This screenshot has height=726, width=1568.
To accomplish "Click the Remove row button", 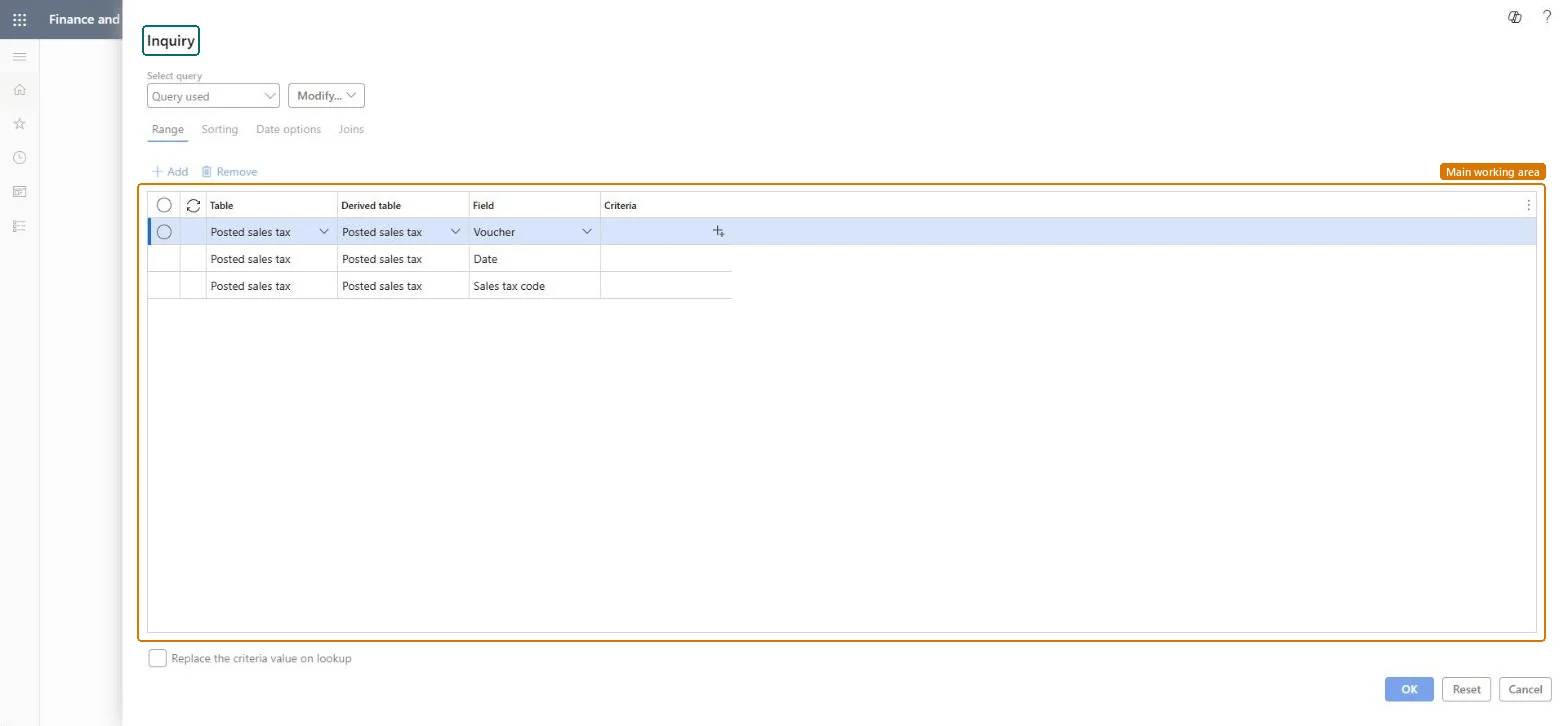I will (x=229, y=172).
